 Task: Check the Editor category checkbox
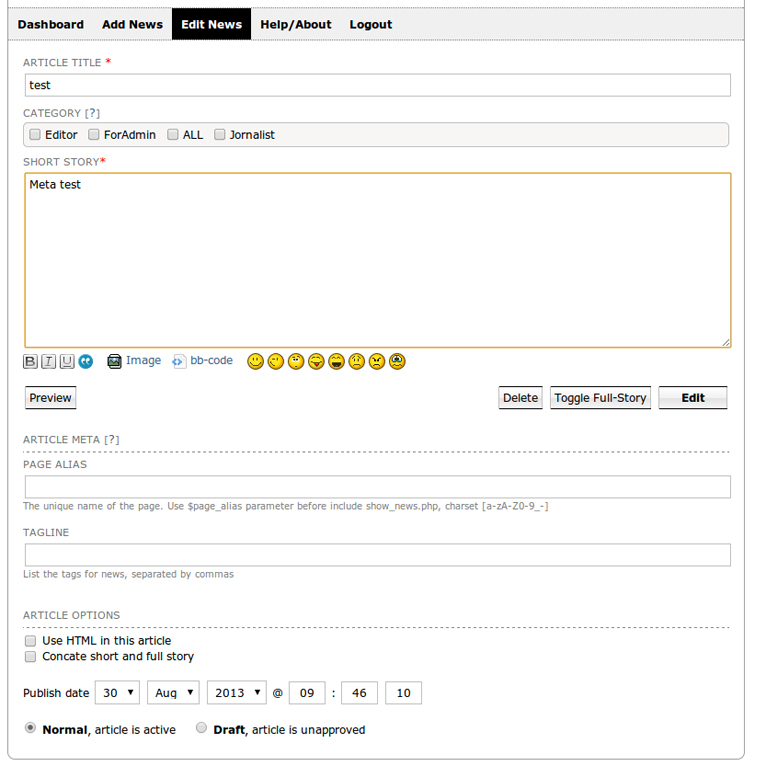(x=35, y=135)
